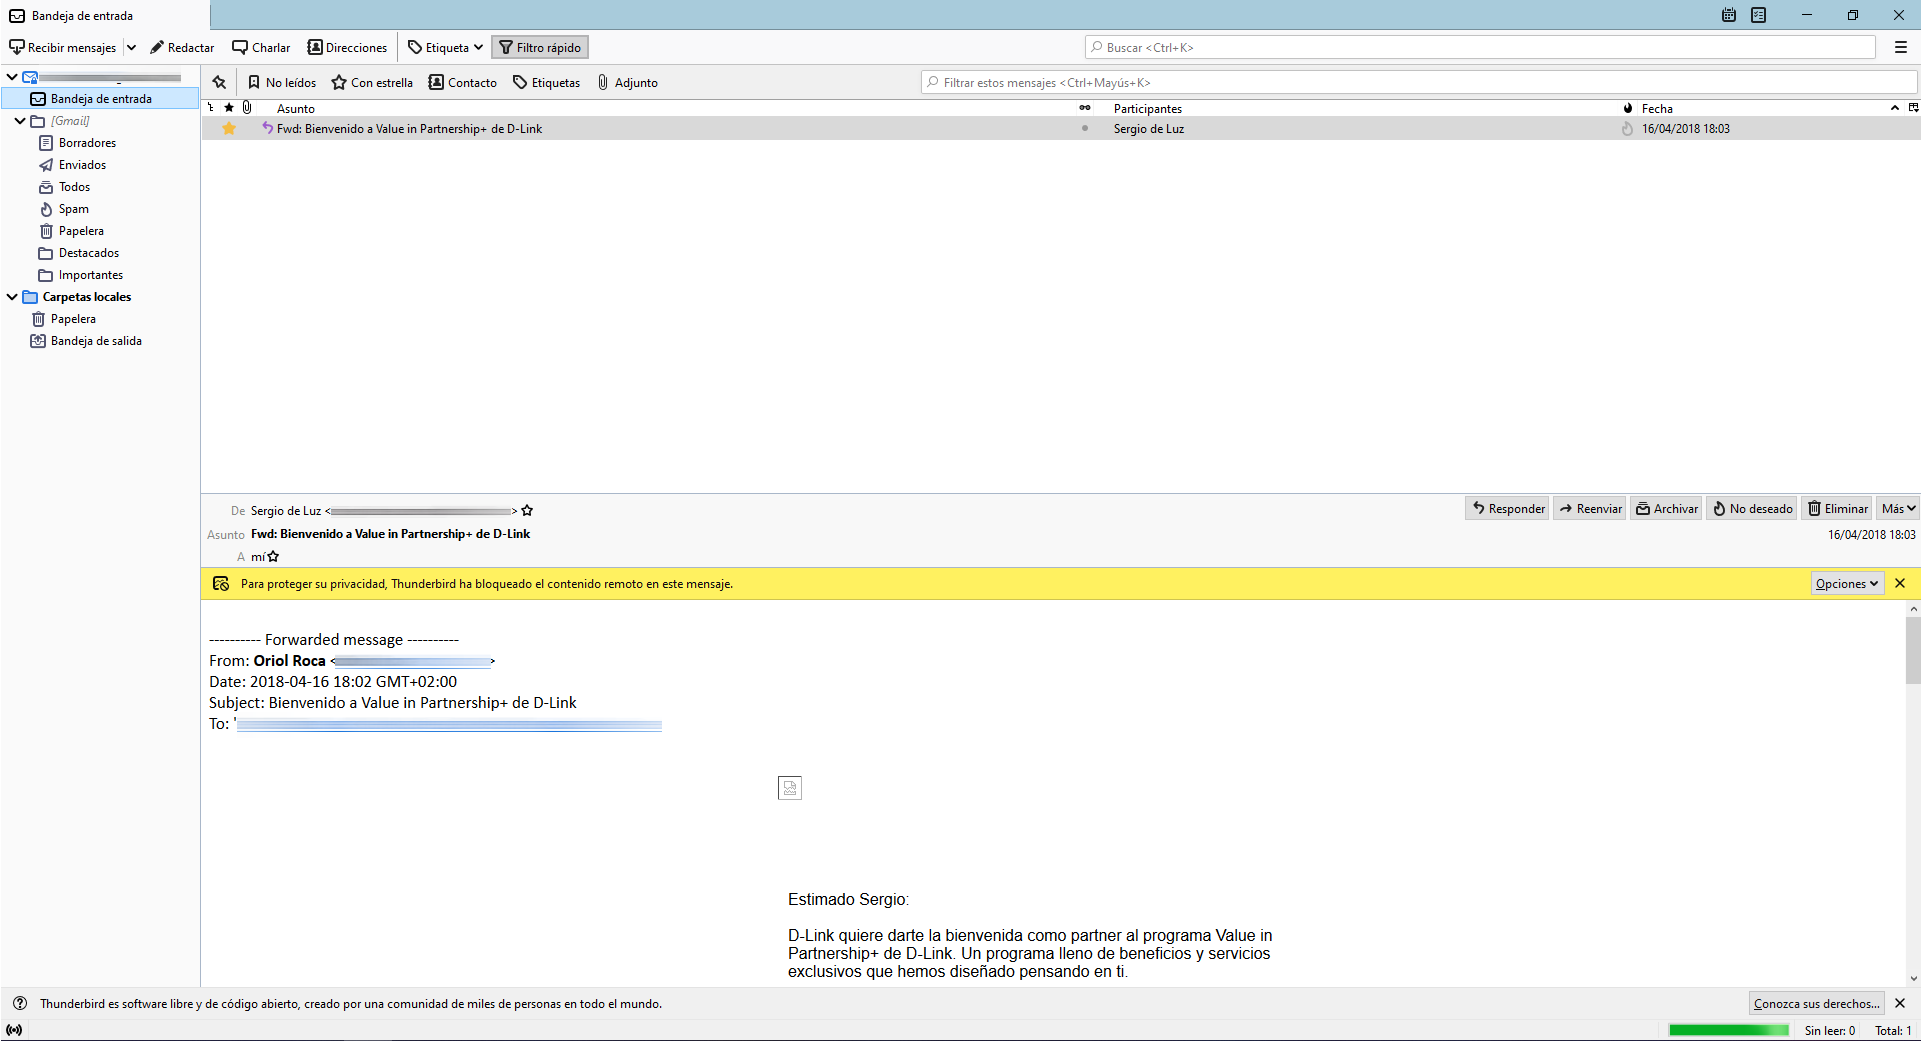Filter messages by Etiquetas
This screenshot has width=1921, height=1041.
point(547,82)
